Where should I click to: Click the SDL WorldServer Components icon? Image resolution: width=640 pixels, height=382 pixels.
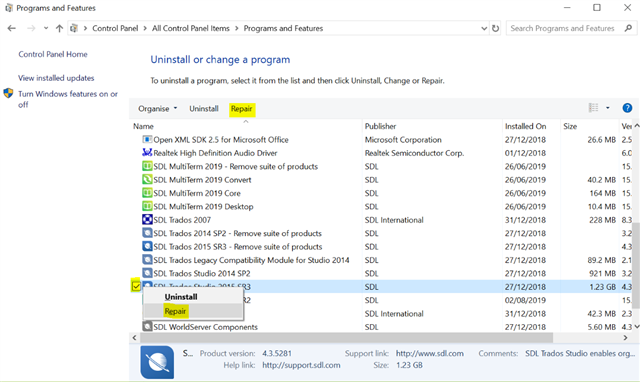147,327
